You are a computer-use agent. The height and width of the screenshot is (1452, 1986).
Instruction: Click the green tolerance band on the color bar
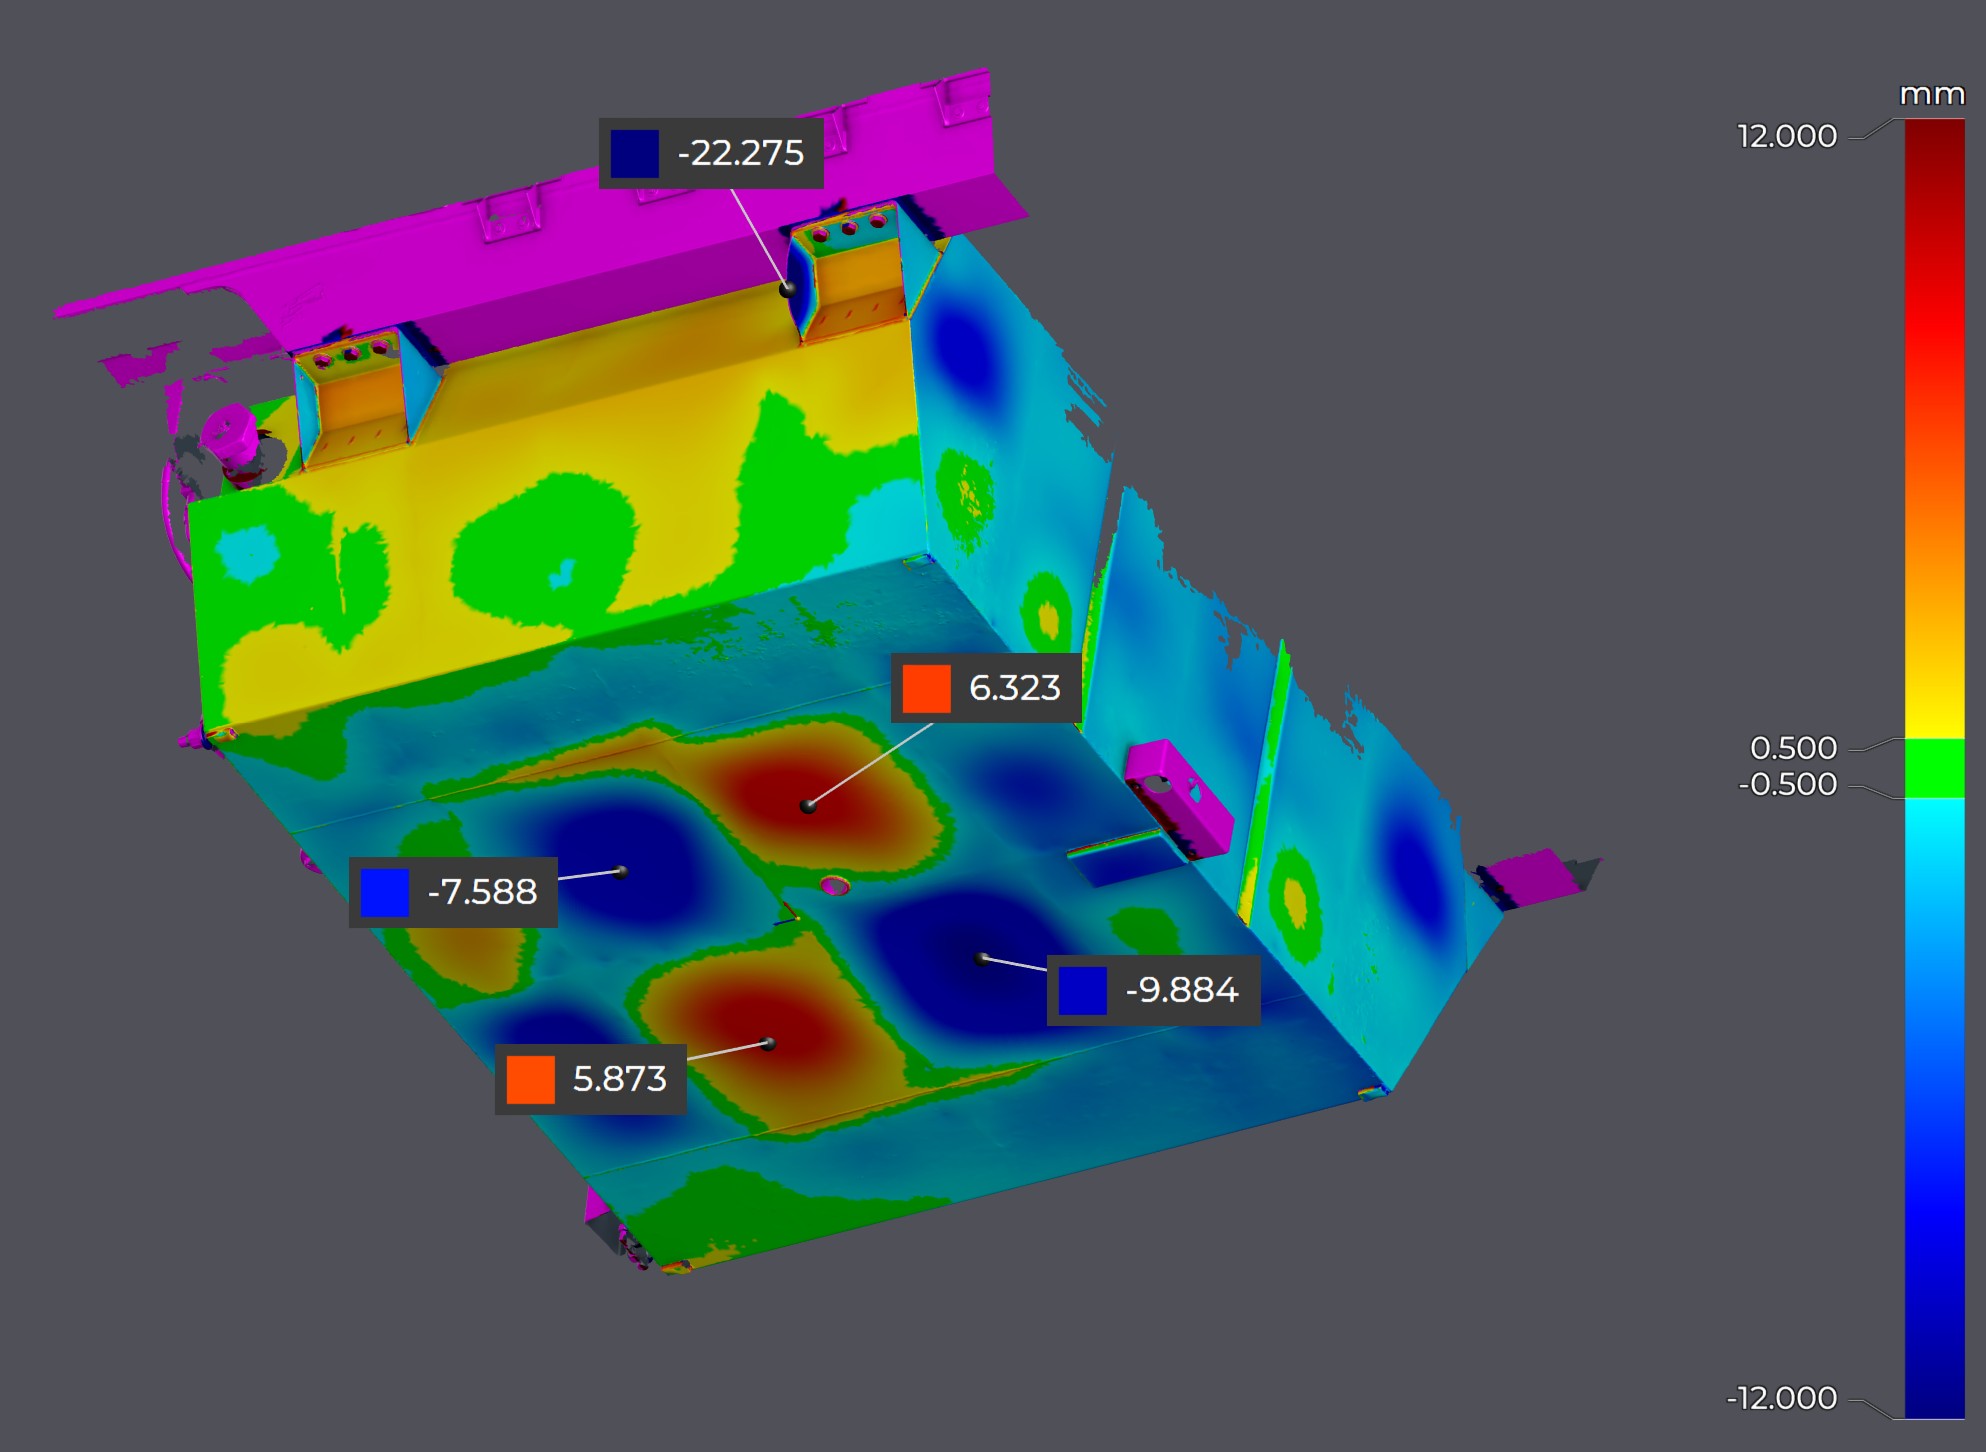1934,768
